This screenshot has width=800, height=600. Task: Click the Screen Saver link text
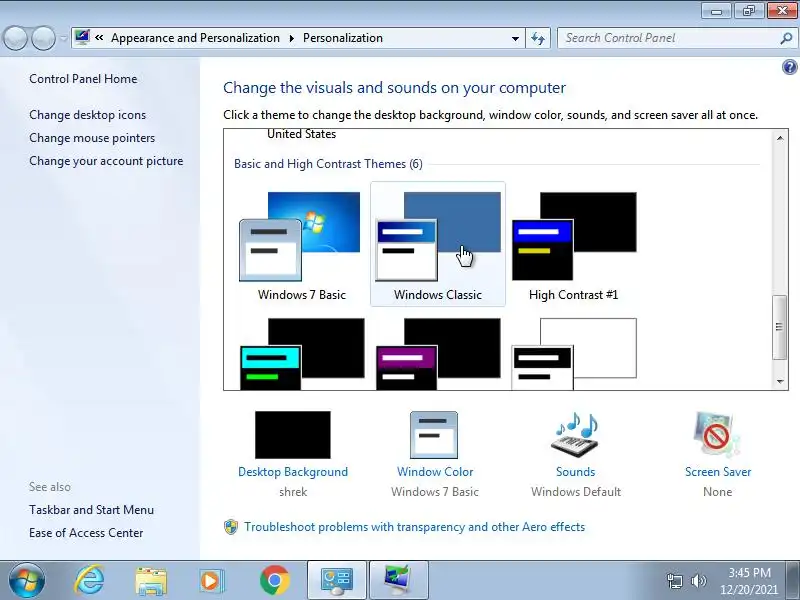point(718,472)
